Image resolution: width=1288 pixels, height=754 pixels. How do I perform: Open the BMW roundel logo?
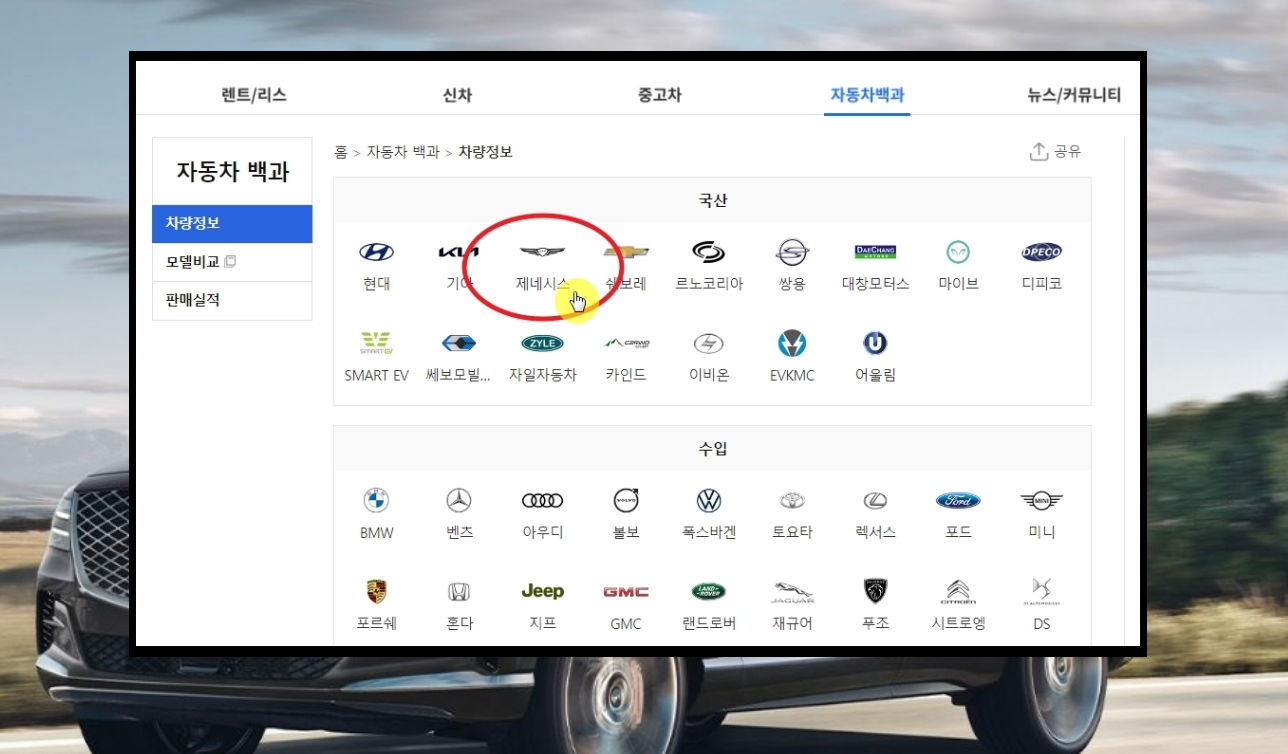coord(376,500)
